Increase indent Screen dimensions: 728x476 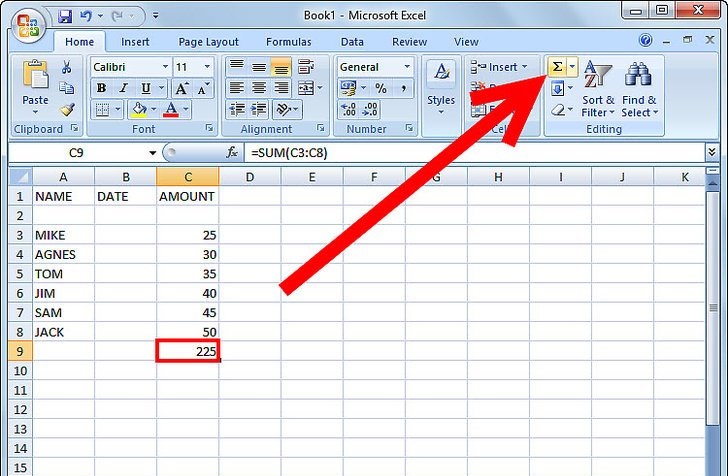coord(259,110)
